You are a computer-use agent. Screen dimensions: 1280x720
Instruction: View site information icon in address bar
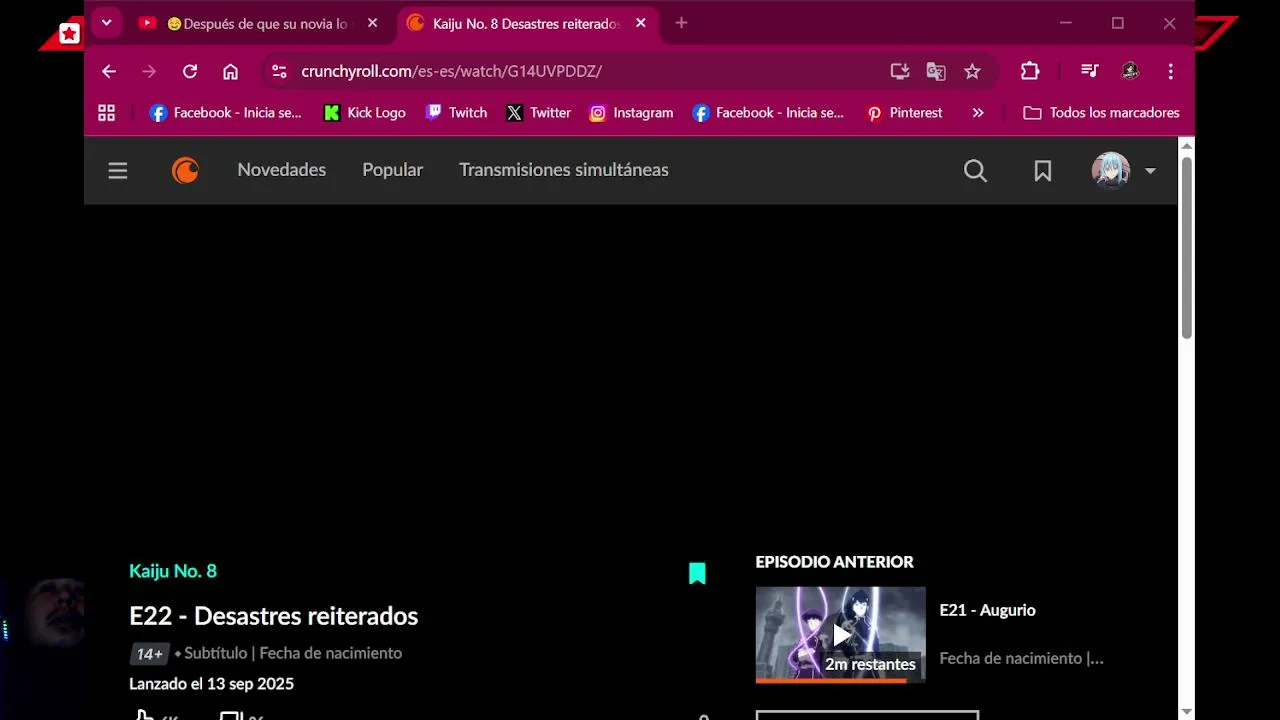point(279,71)
